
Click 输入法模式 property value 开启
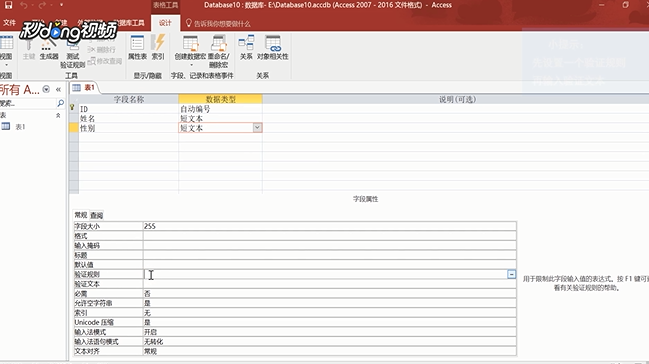tap(329, 332)
